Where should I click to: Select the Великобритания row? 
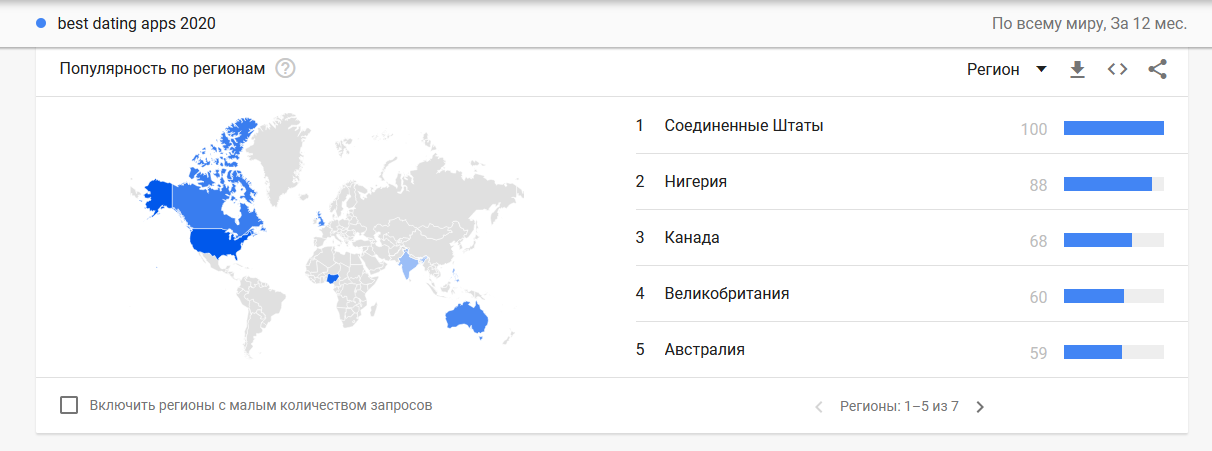coord(900,294)
